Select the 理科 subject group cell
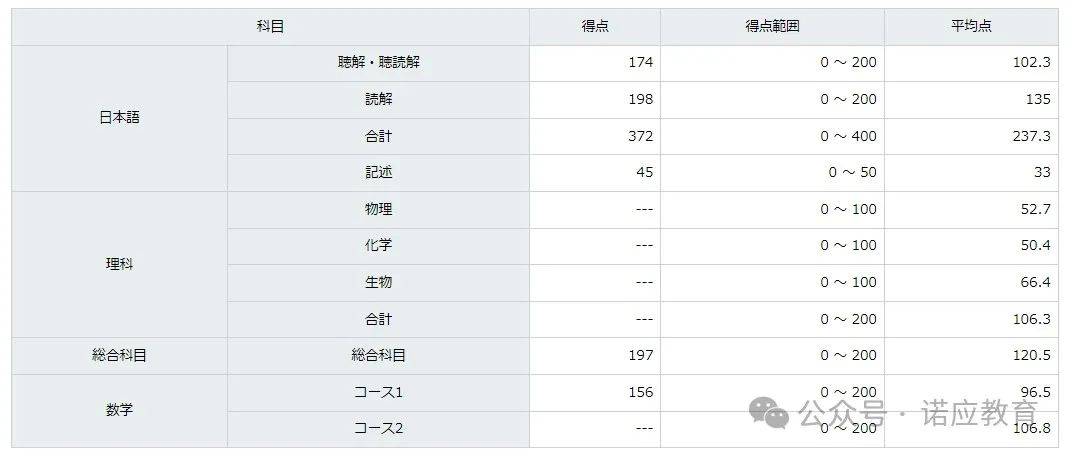This screenshot has width=1072, height=456. point(120,265)
